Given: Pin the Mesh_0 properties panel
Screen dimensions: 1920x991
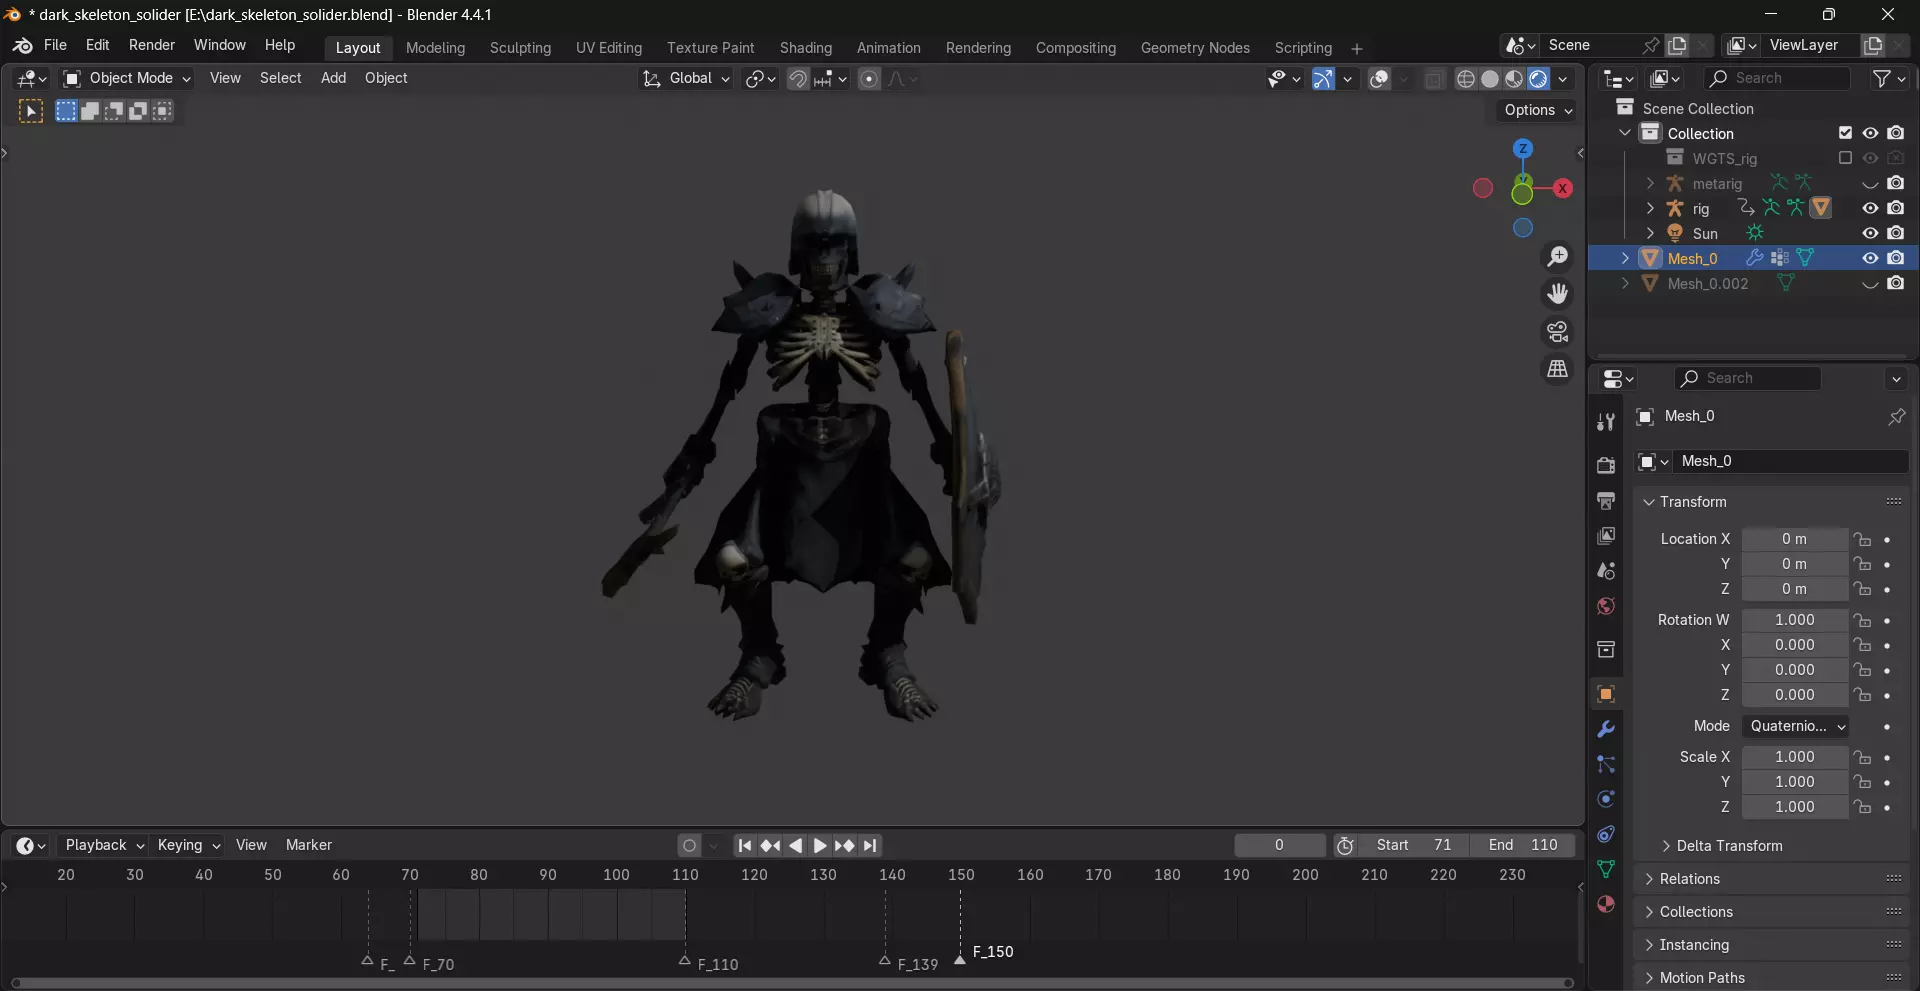Looking at the screenshot, I should click(x=1896, y=417).
